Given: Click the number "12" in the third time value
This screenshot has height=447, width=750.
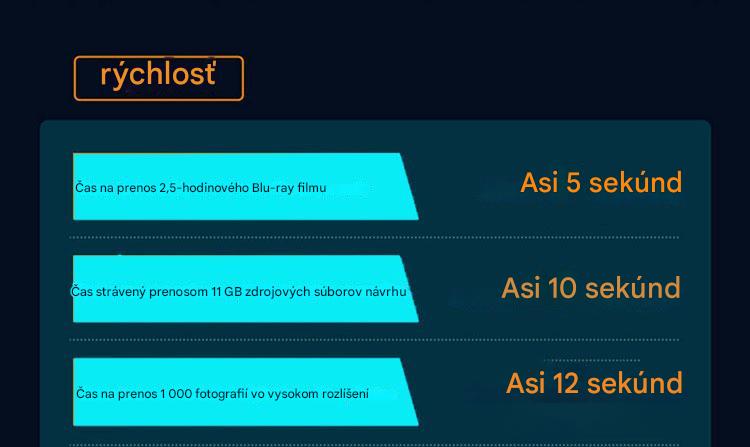Looking at the screenshot, I should coord(565,383).
